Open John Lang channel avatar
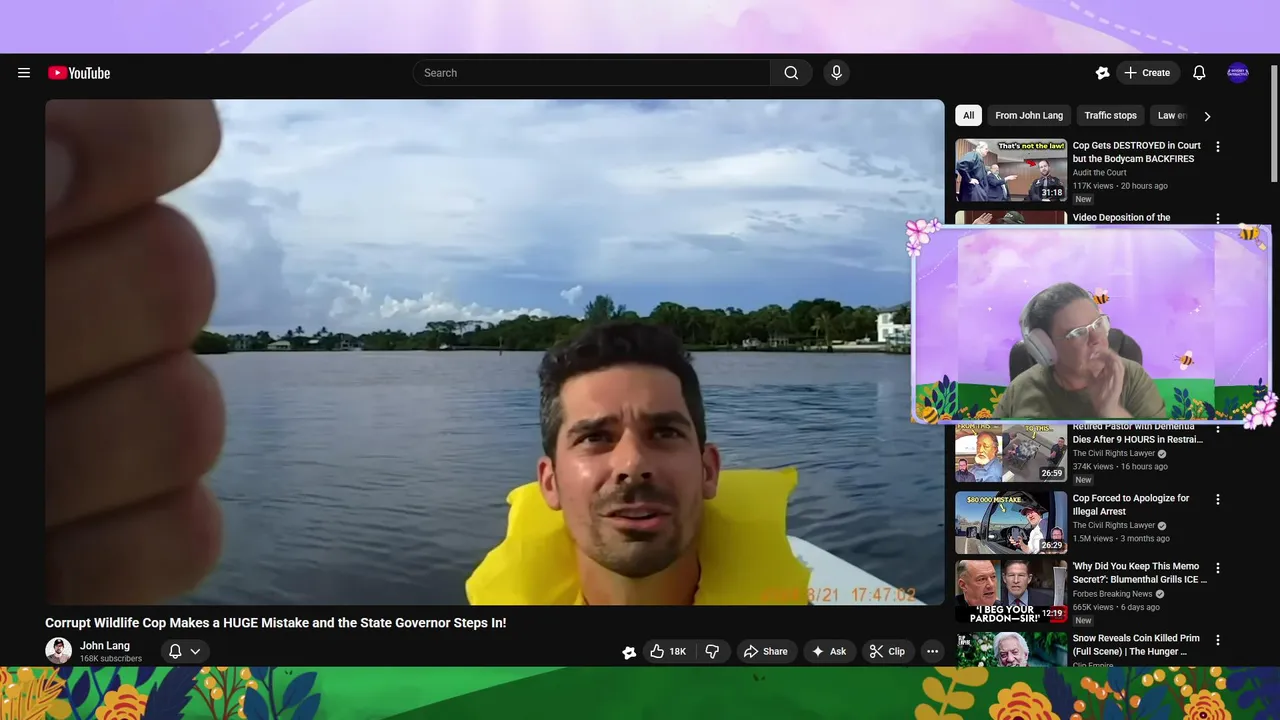This screenshot has width=1280, height=720. (58, 651)
